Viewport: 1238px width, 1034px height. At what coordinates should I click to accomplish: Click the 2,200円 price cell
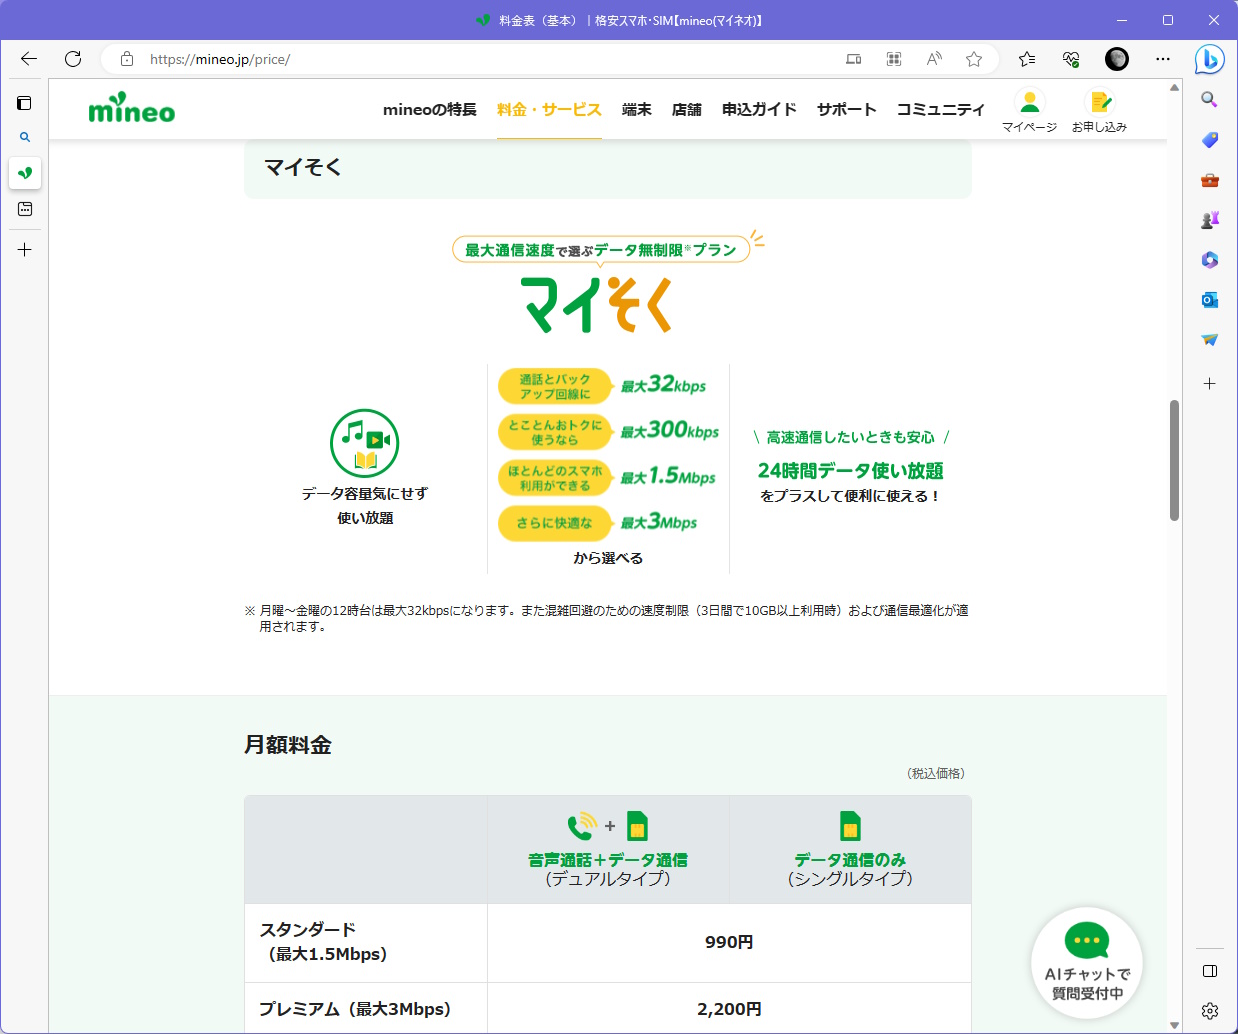coord(729,1009)
